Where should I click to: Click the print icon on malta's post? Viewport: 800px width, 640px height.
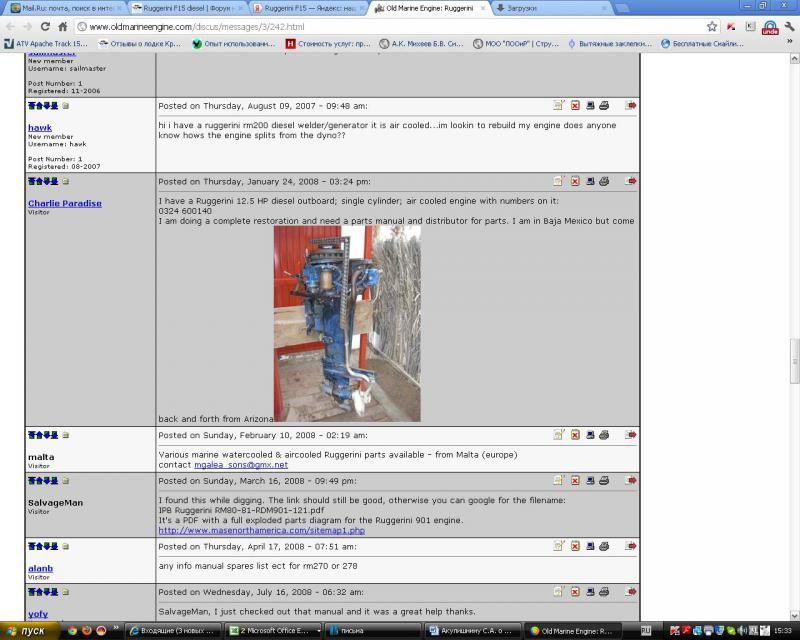coord(604,435)
